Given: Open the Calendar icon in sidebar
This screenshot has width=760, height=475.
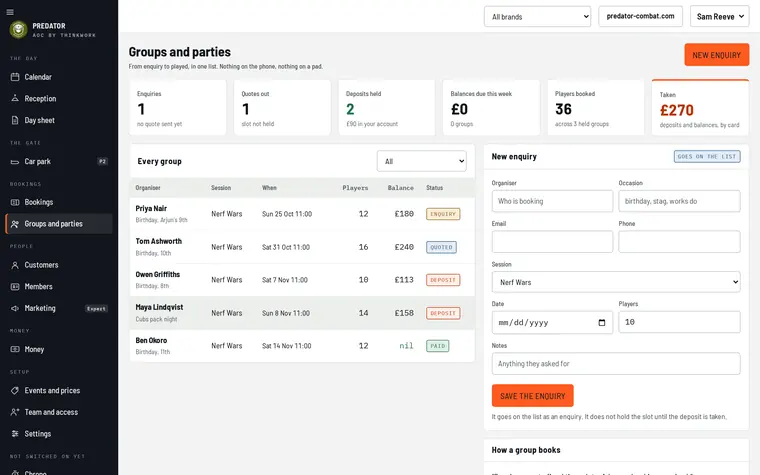Looking at the screenshot, I should (x=15, y=77).
